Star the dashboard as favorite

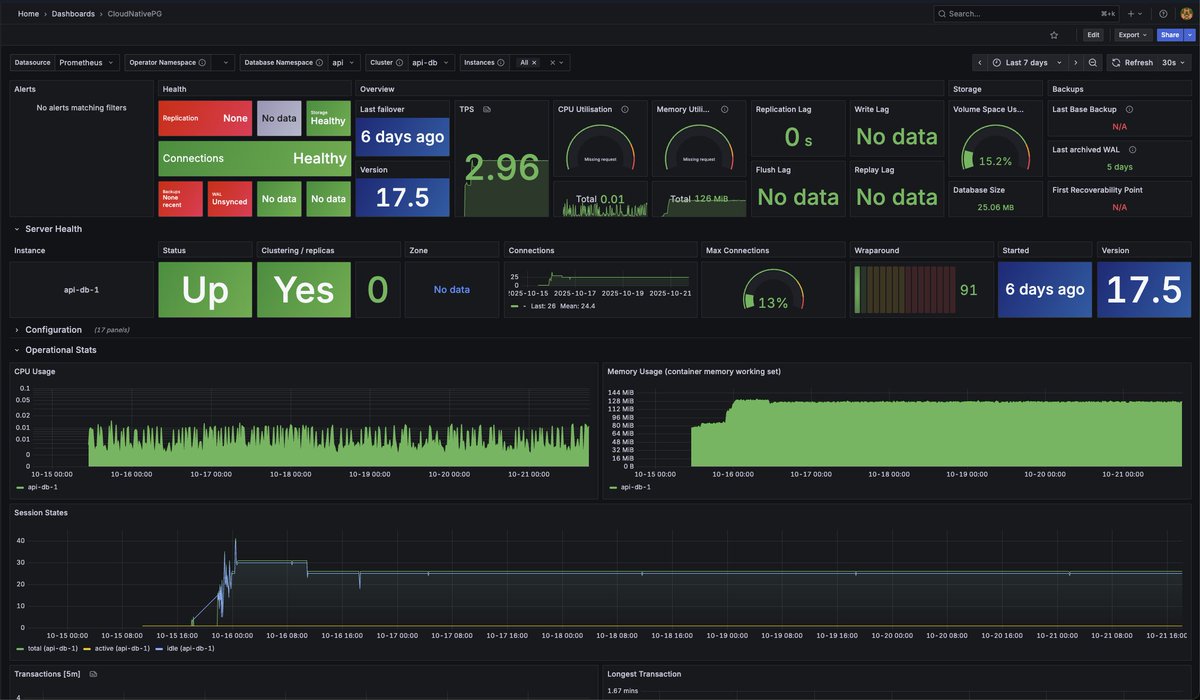point(1054,35)
